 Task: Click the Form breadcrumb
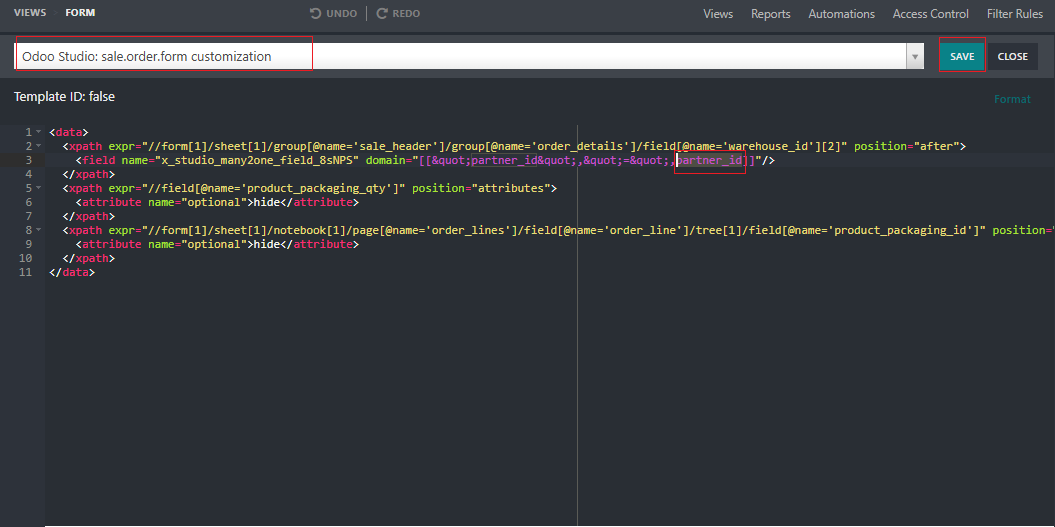click(x=80, y=13)
